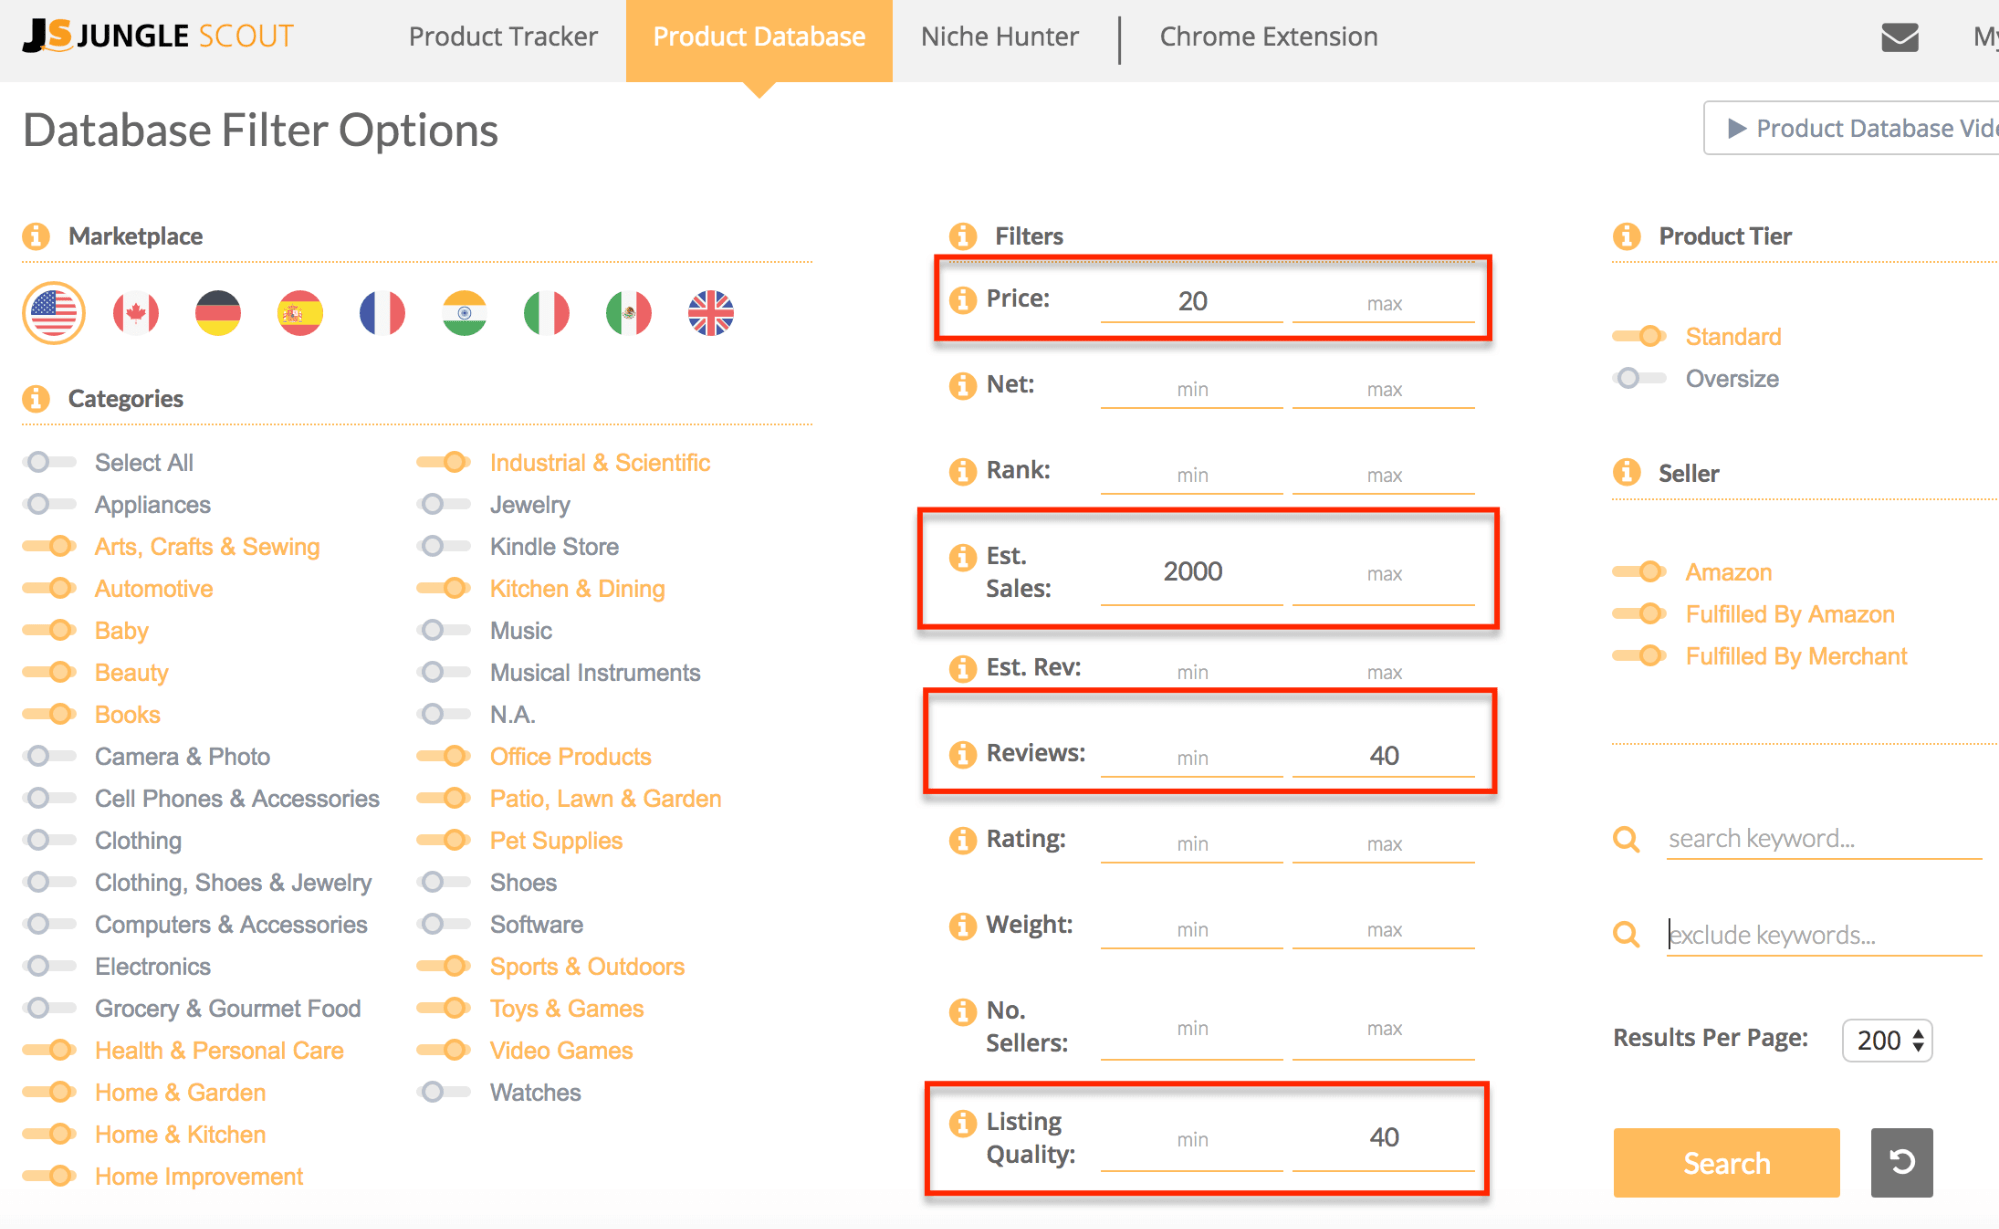Click the Marketplace info icon
The width and height of the screenshot is (1999, 1229).
(36, 236)
